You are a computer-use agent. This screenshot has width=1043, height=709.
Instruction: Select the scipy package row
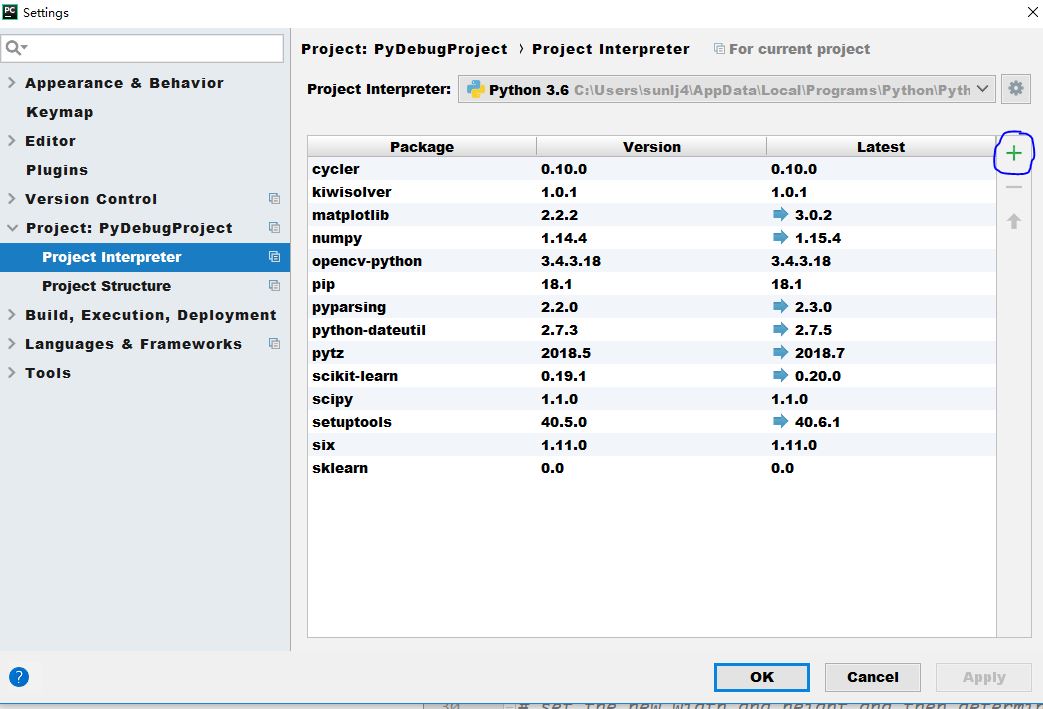point(652,399)
